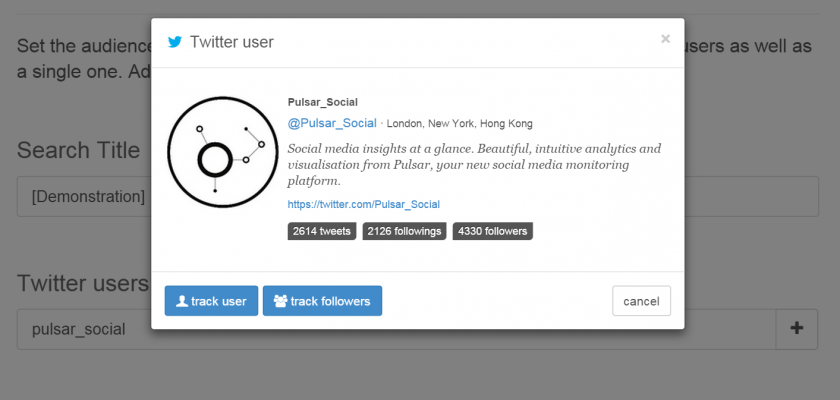
Task: Click the bold Pulsar_Social display name
Action: (x=322, y=102)
